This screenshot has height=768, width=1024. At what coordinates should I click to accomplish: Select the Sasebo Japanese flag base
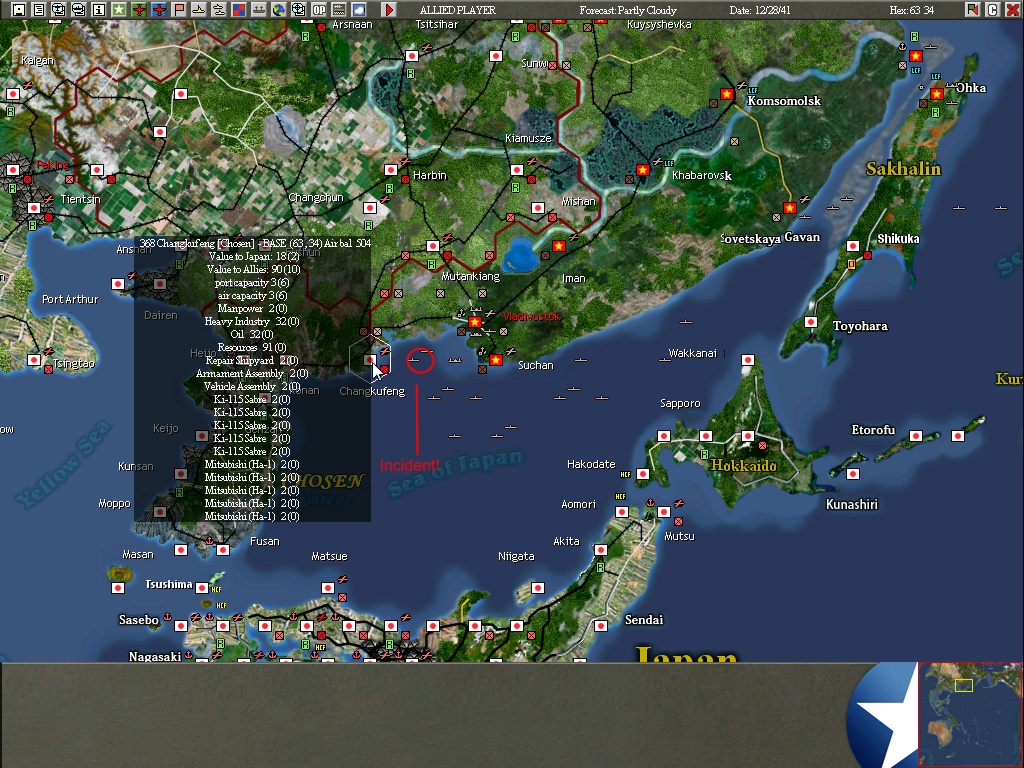click(x=181, y=626)
